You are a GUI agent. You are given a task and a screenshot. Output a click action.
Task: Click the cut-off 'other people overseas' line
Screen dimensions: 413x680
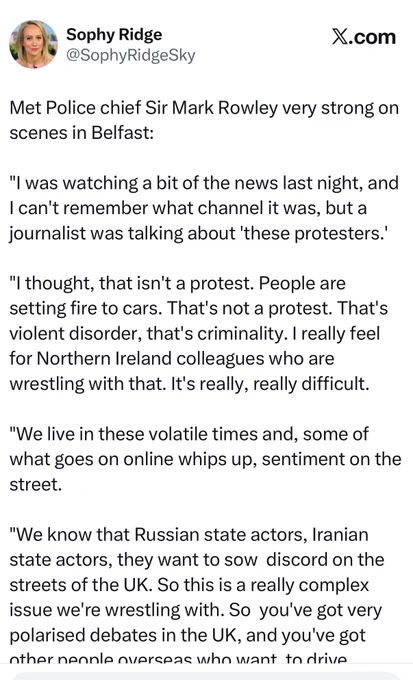click(178, 657)
